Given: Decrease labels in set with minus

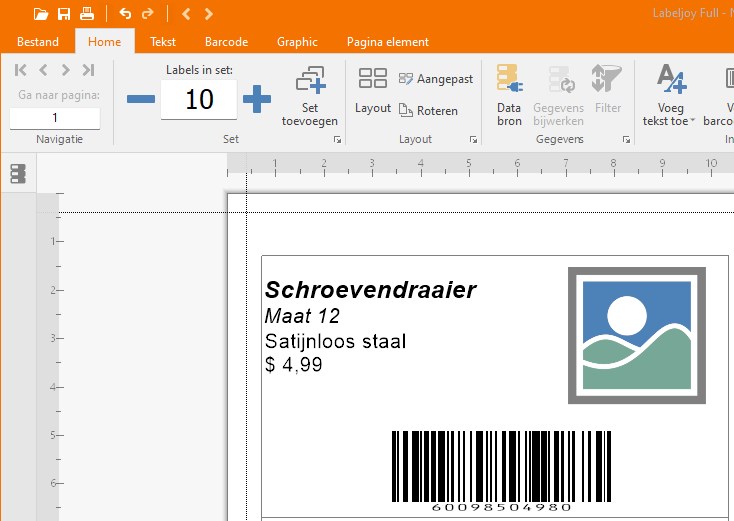Looking at the screenshot, I should point(141,99).
